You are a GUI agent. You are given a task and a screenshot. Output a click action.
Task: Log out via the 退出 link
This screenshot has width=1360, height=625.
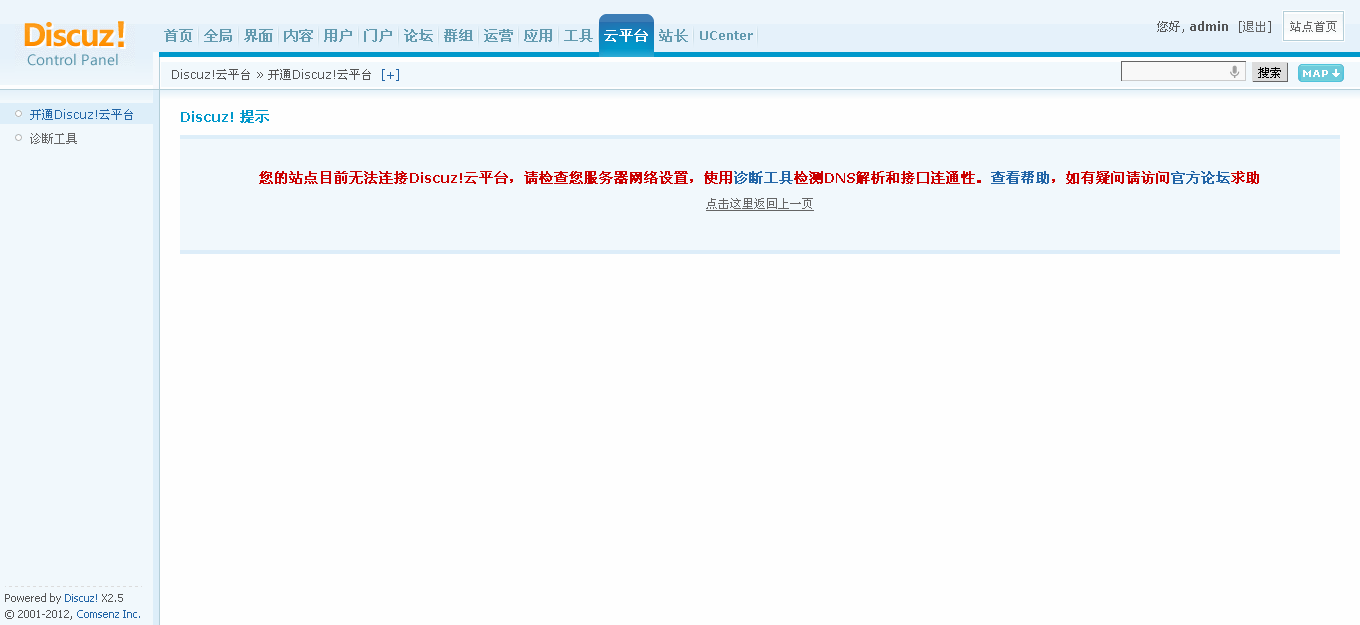point(1255,27)
